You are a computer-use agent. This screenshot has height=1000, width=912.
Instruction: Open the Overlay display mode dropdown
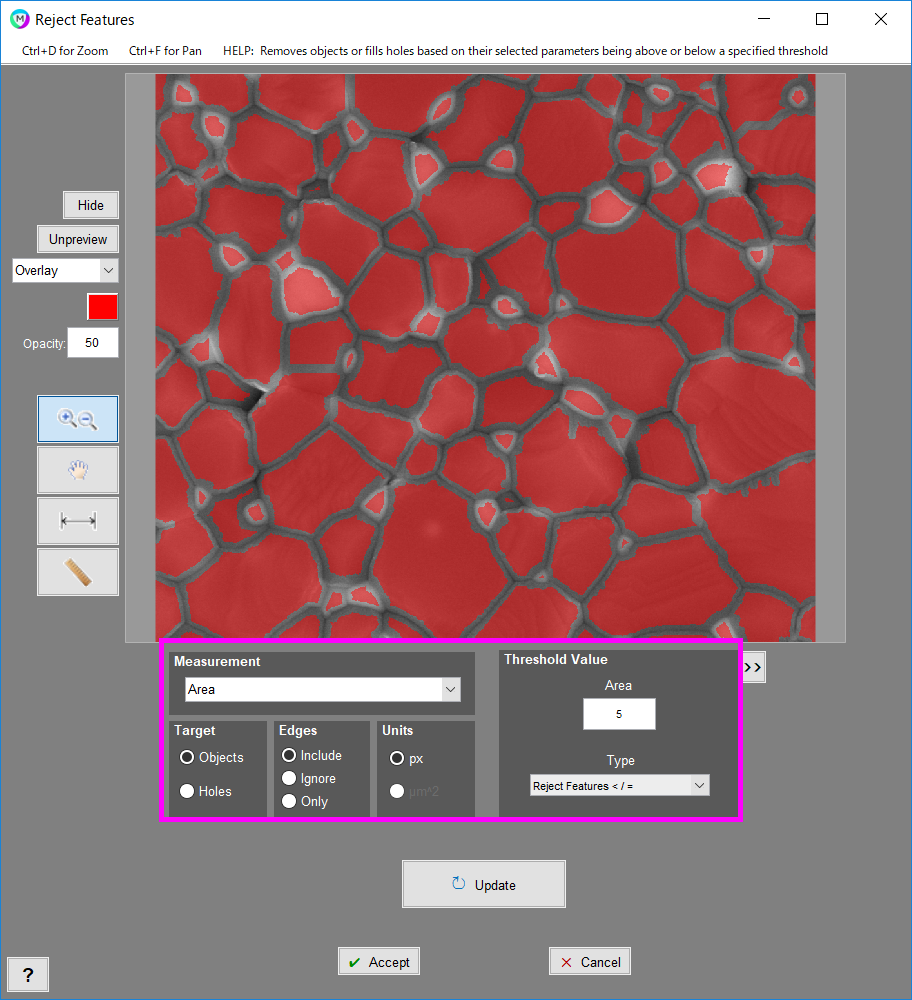[65, 270]
